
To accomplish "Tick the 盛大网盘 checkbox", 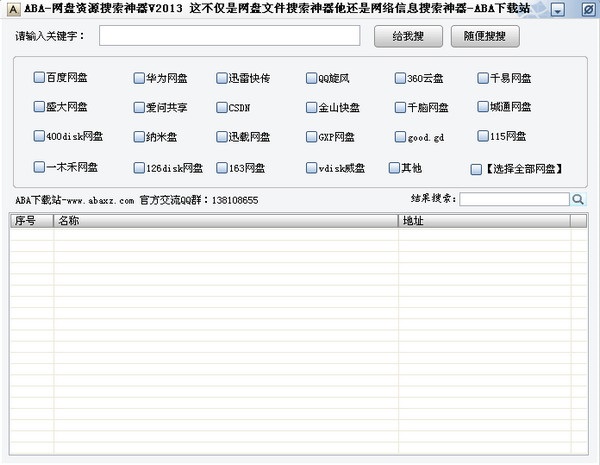I will (39, 106).
